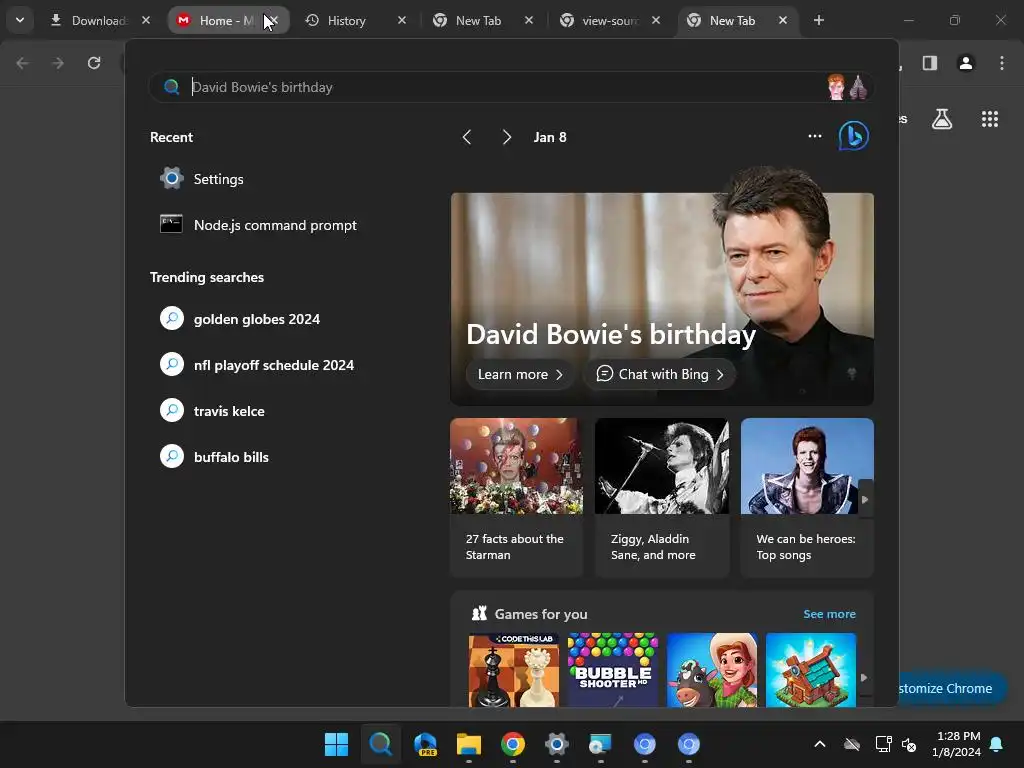
Task: Open recent Node.js command prompt
Action: (287, 225)
